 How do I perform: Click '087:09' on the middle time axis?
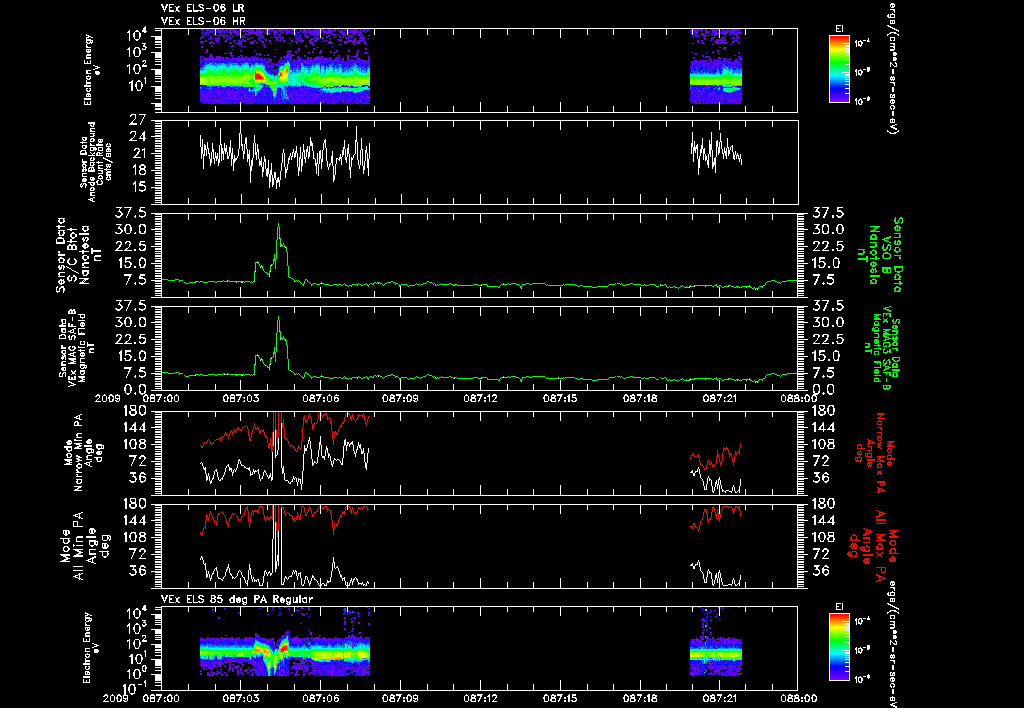(x=400, y=398)
